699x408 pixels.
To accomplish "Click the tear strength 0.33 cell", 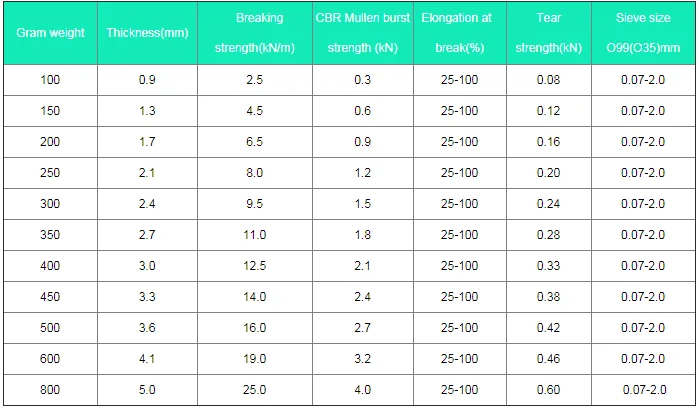I will point(547,266).
